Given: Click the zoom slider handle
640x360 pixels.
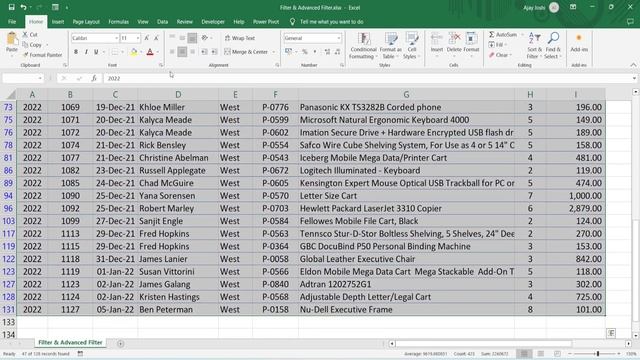Looking at the screenshot, I should (598, 353).
